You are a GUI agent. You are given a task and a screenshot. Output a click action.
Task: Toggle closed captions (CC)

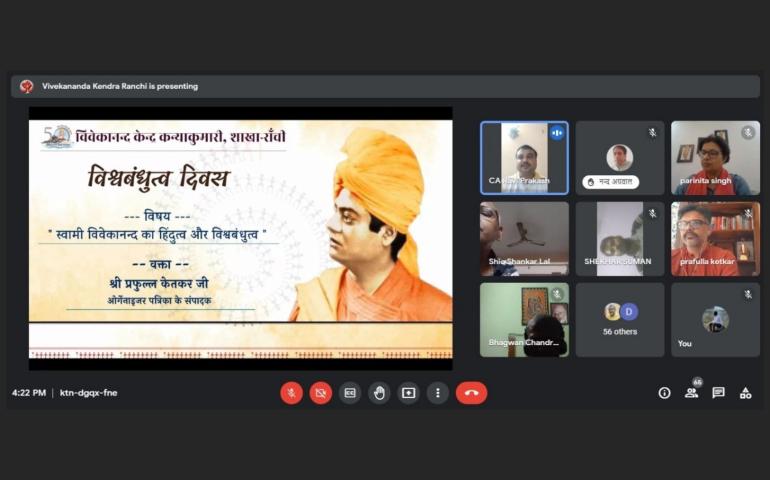350,393
